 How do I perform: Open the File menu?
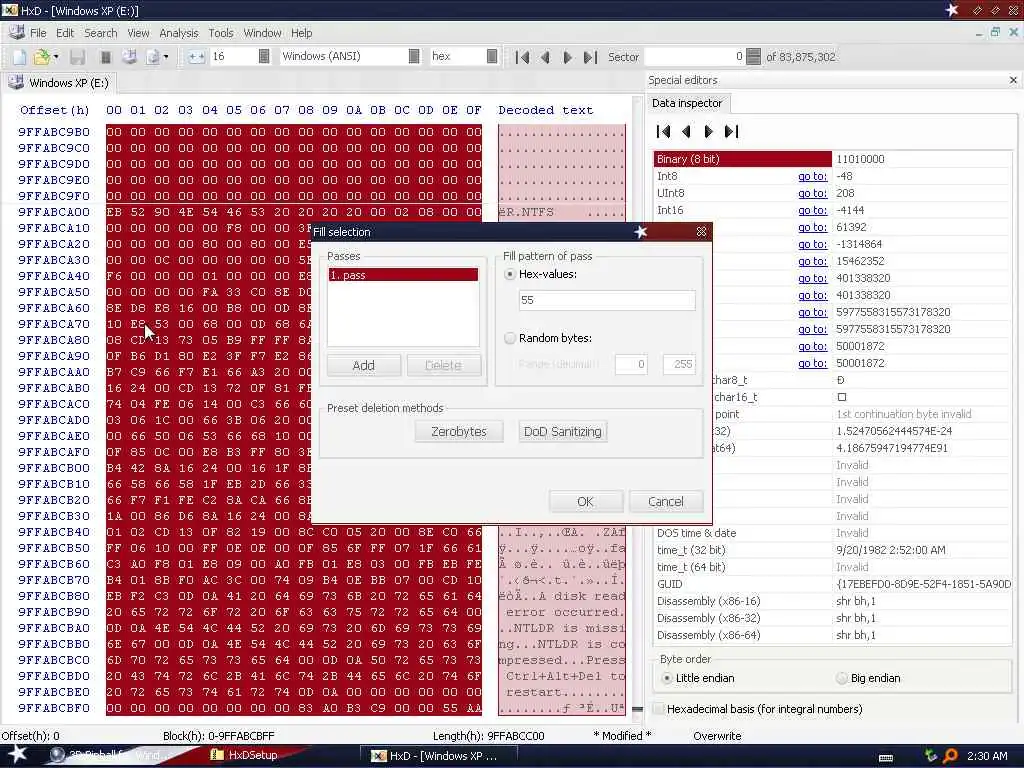point(38,33)
